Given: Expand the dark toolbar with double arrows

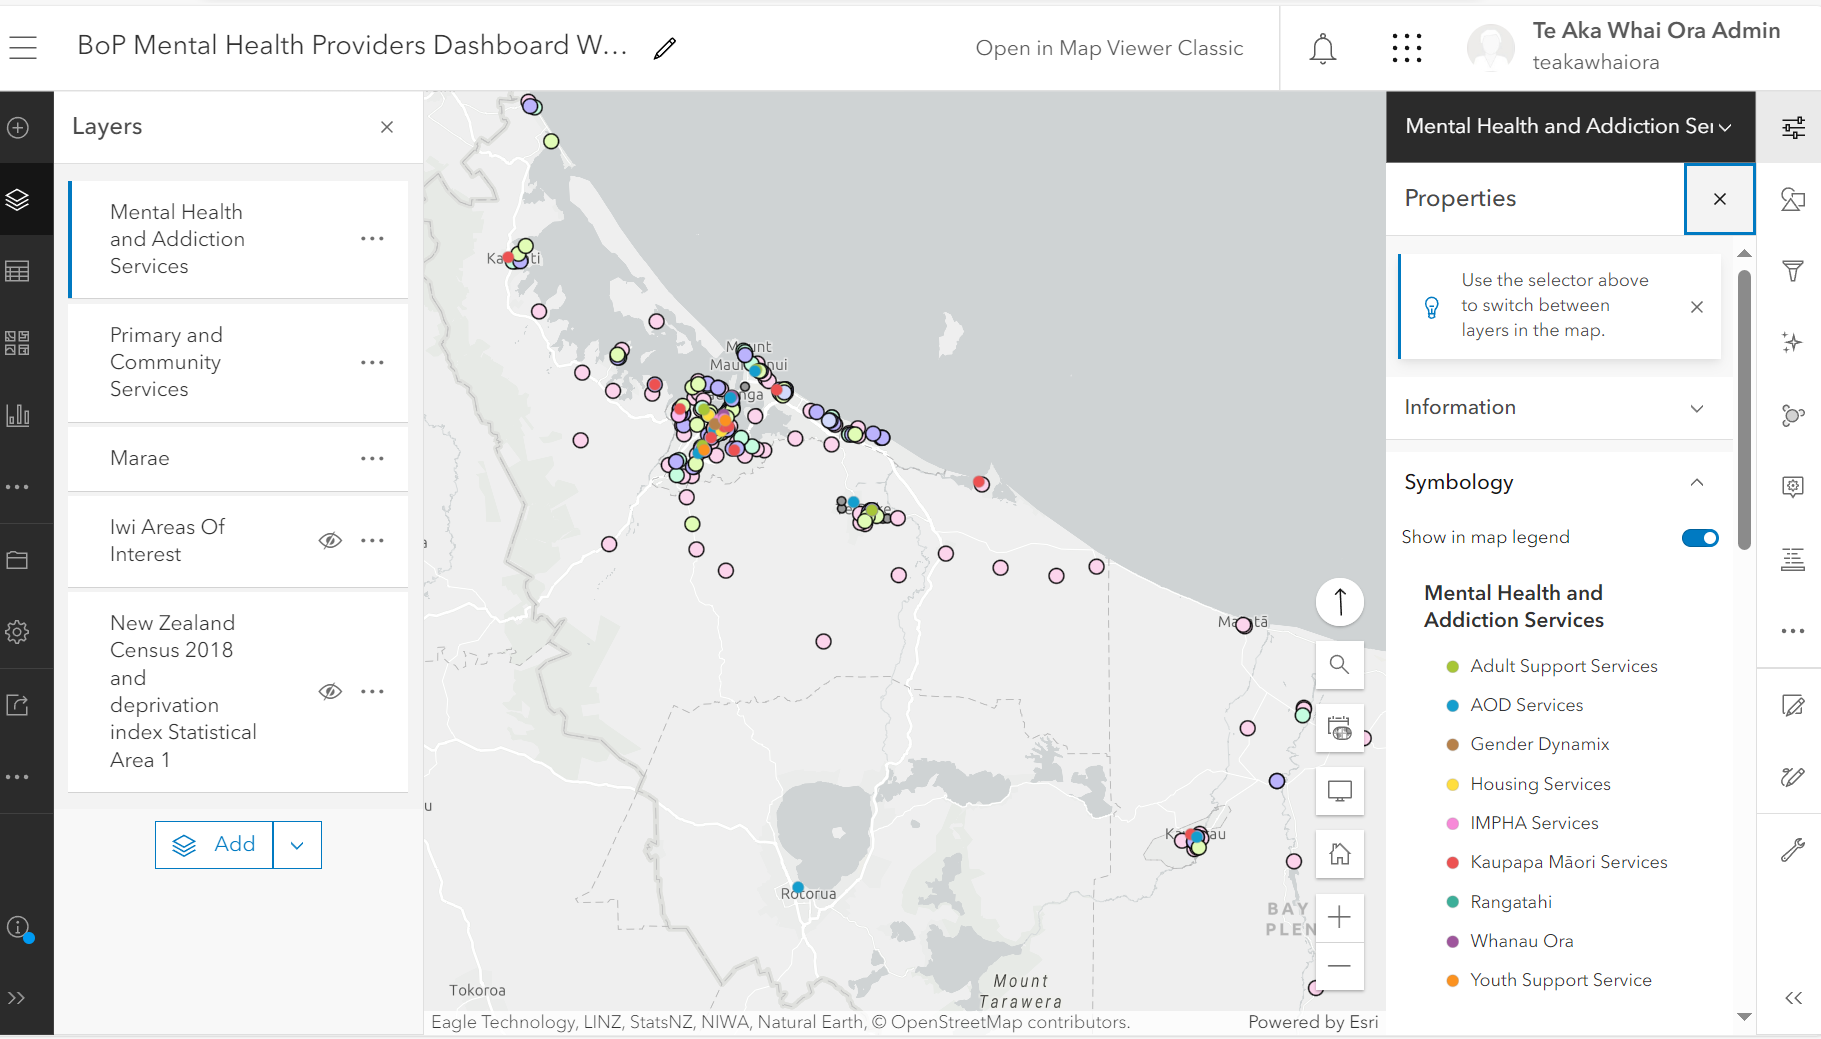Looking at the screenshot, I should [17, 998].
